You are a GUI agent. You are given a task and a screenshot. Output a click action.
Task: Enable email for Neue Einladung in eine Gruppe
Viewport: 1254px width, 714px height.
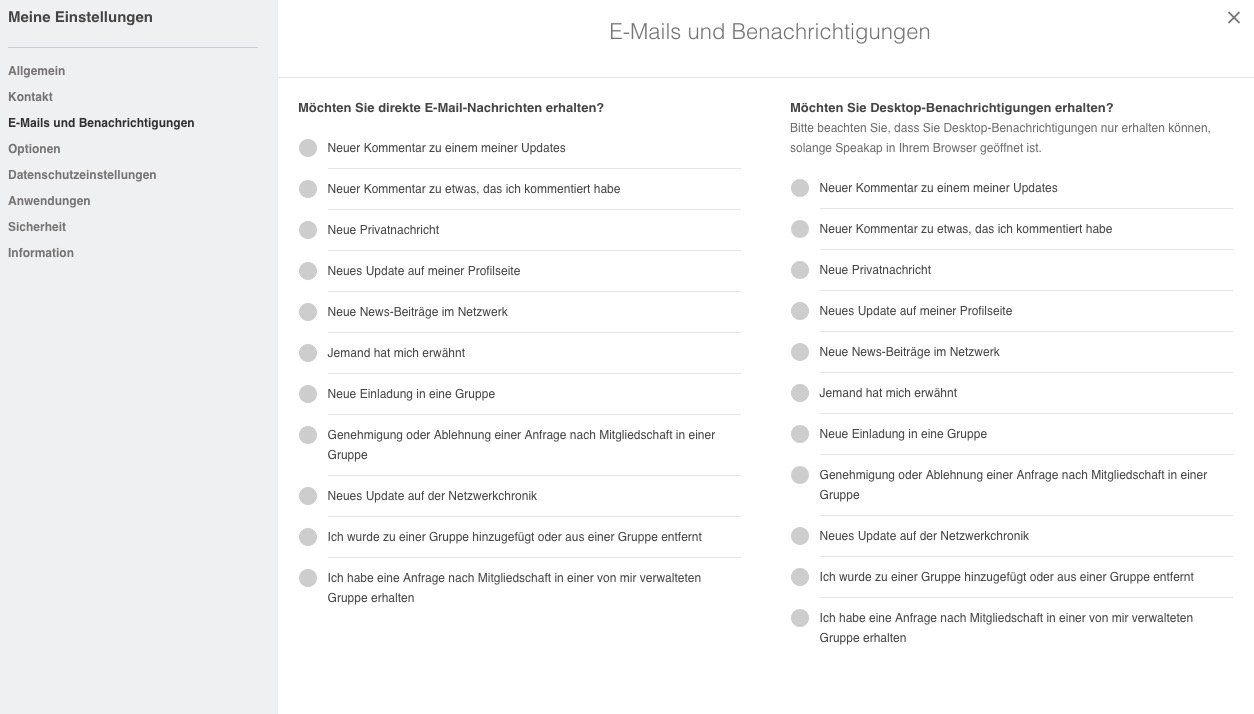click(308, 394)
